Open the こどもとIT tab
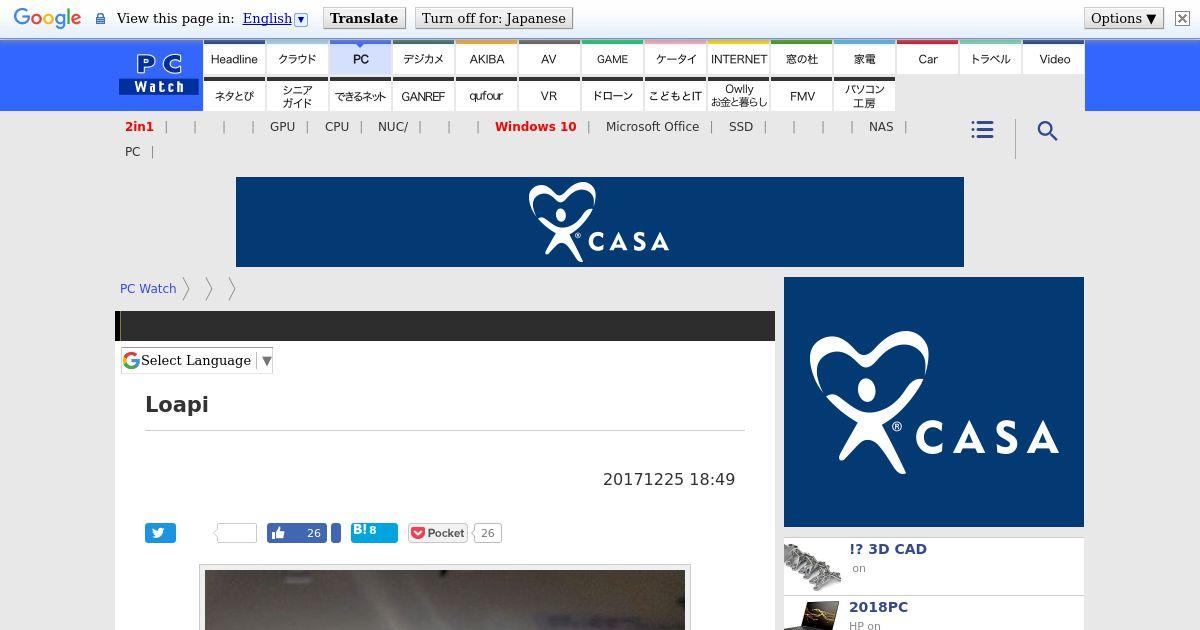The image size is (1200, 630). click(x=675, y=95)
